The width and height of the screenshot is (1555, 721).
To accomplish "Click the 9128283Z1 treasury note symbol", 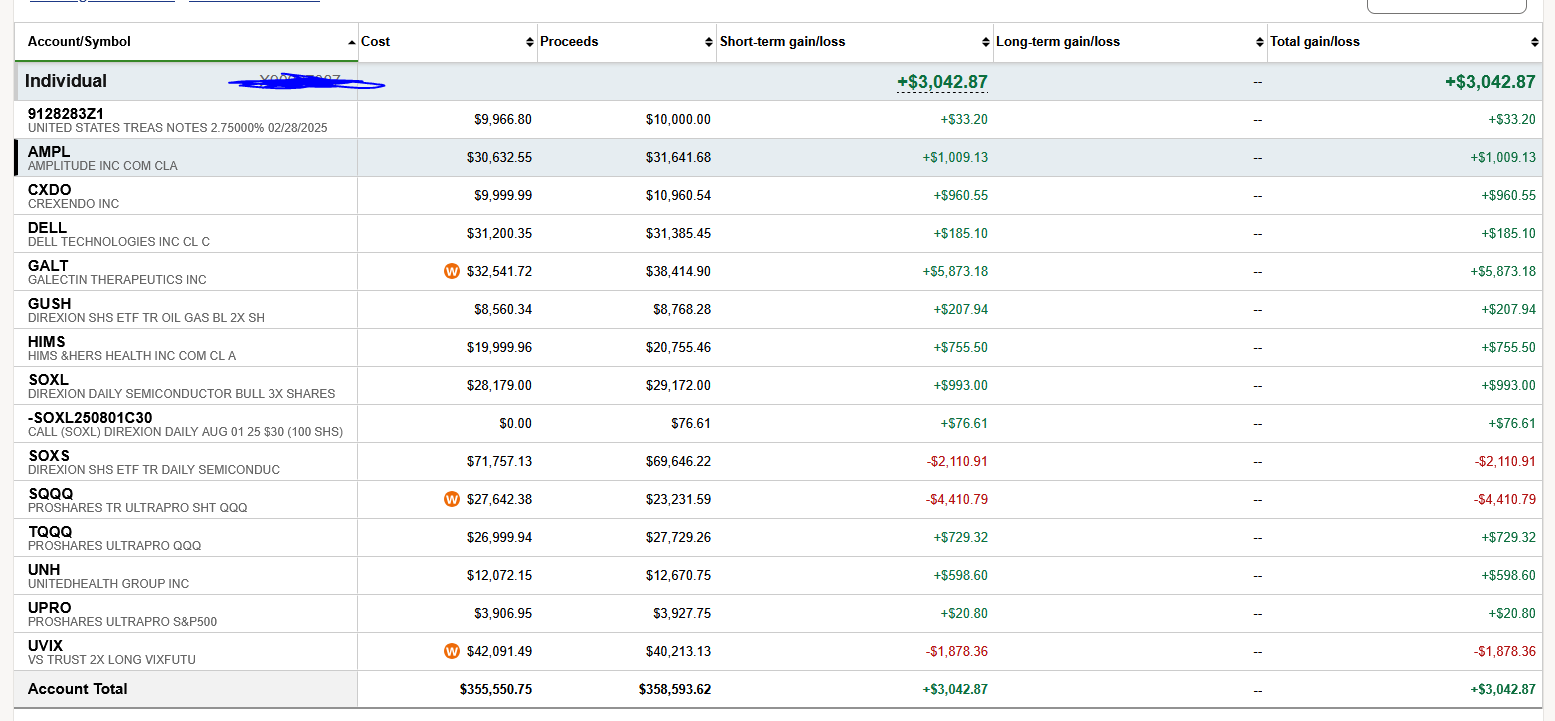I will [x=66, y=113].
